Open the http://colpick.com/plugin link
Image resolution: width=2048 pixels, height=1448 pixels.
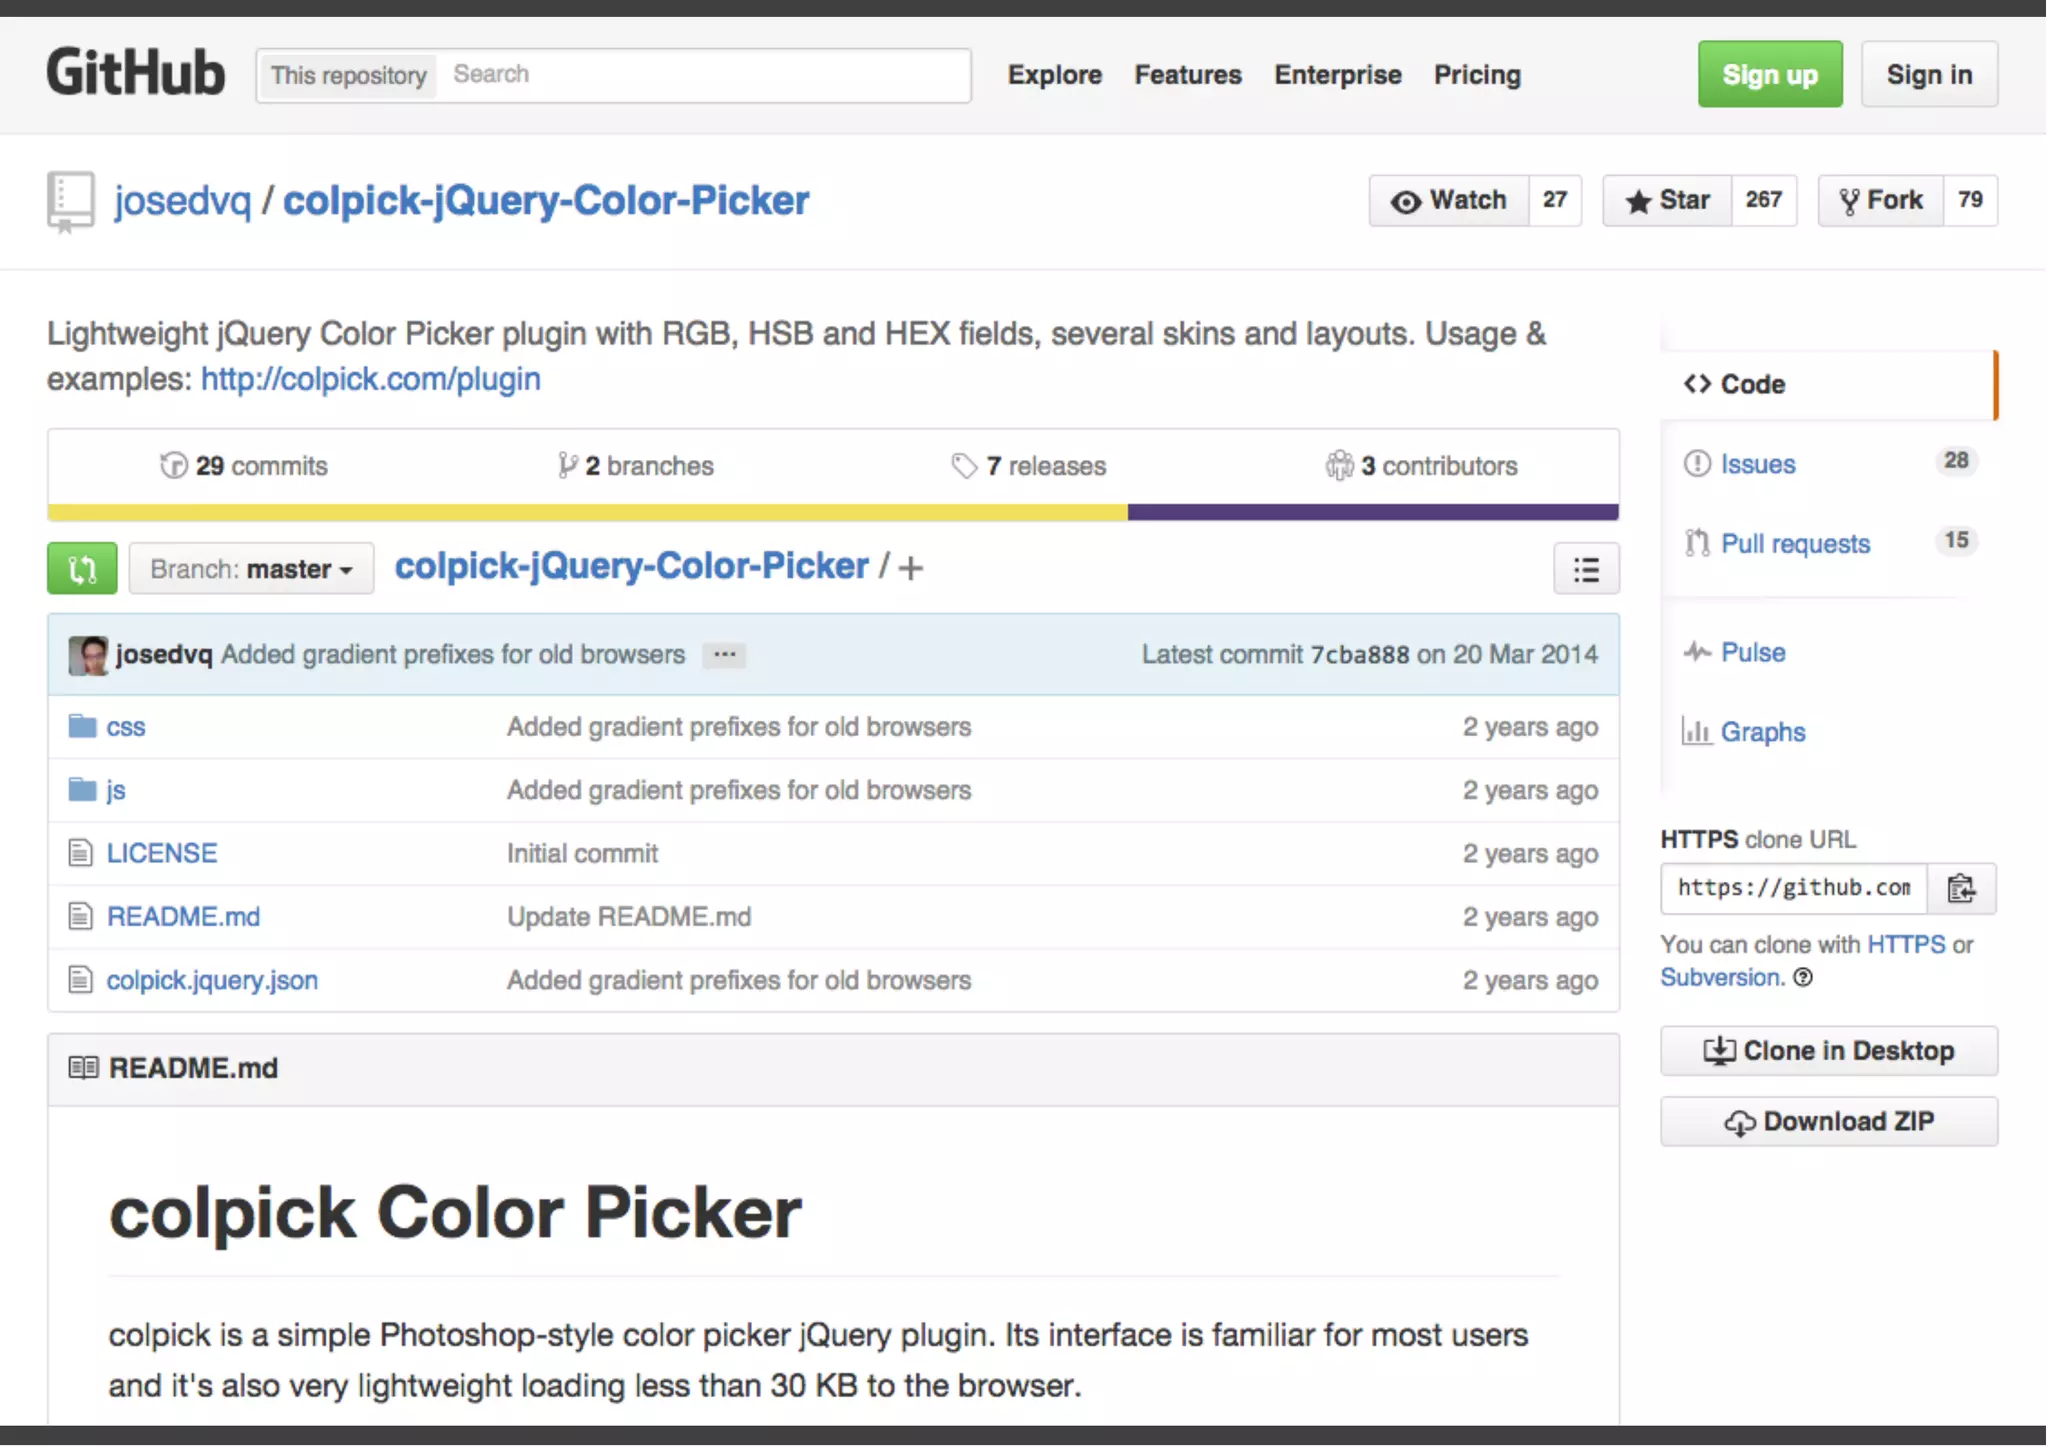pyautogui.click(x=371, y=379)
